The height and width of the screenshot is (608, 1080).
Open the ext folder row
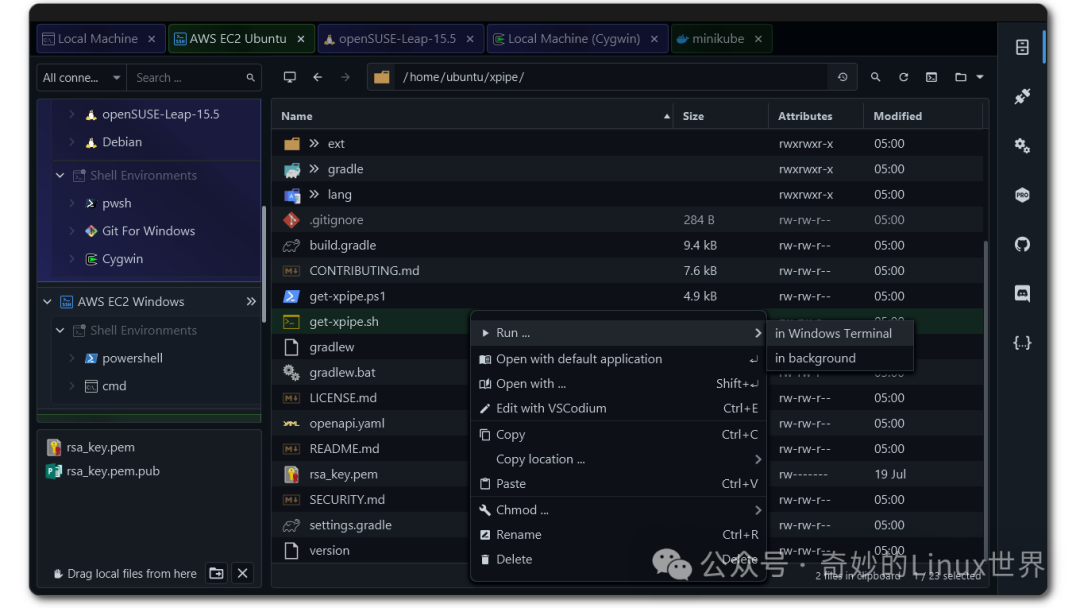(627, 143)
